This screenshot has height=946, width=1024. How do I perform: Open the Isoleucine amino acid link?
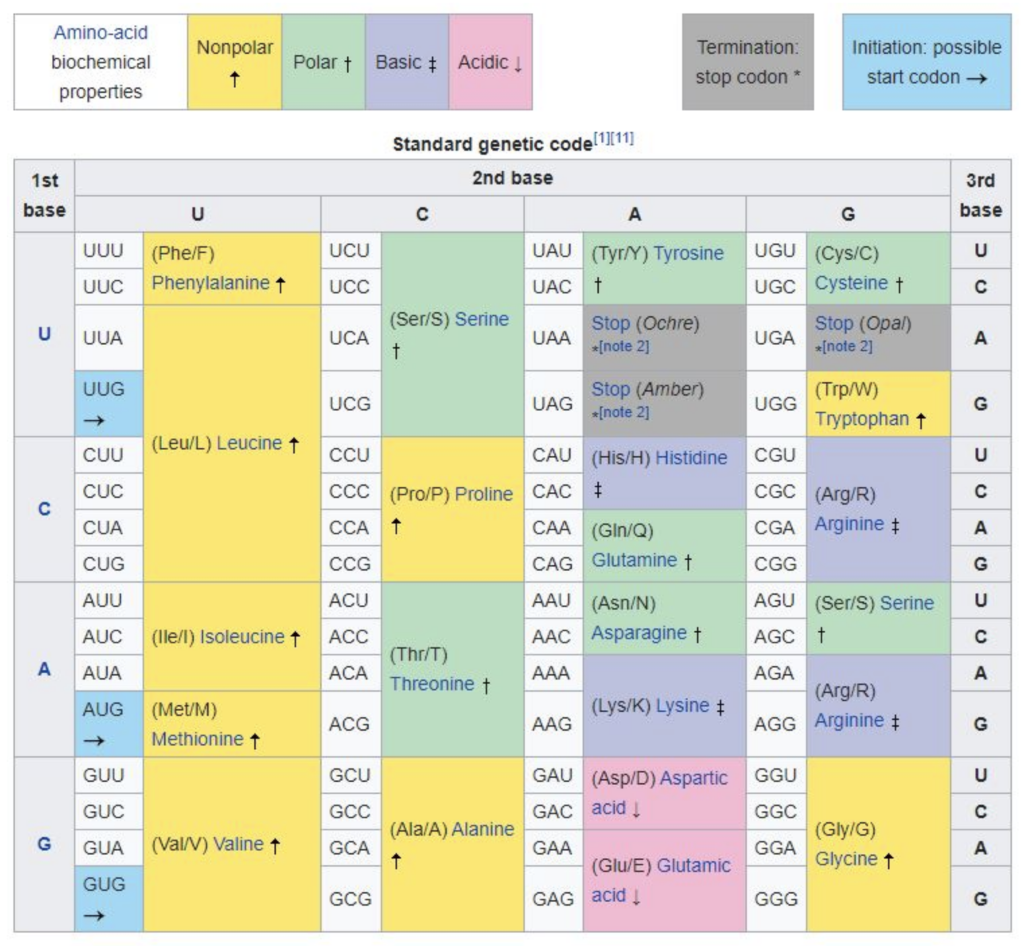[242, 637]
